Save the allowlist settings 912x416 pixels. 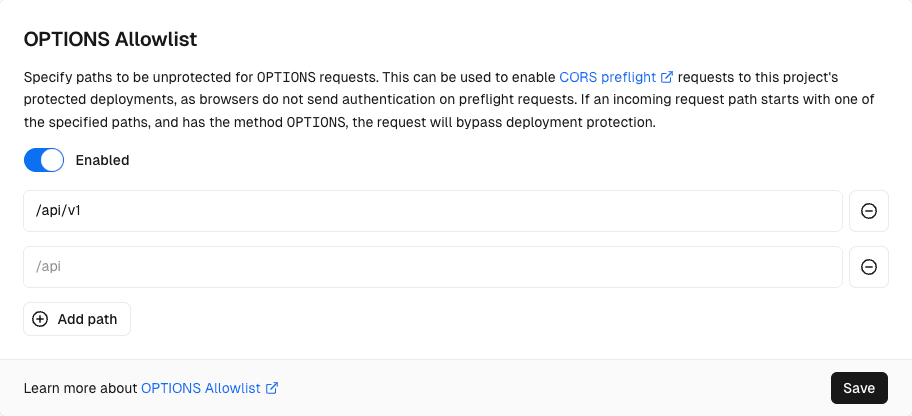click(x=859, y=388)
